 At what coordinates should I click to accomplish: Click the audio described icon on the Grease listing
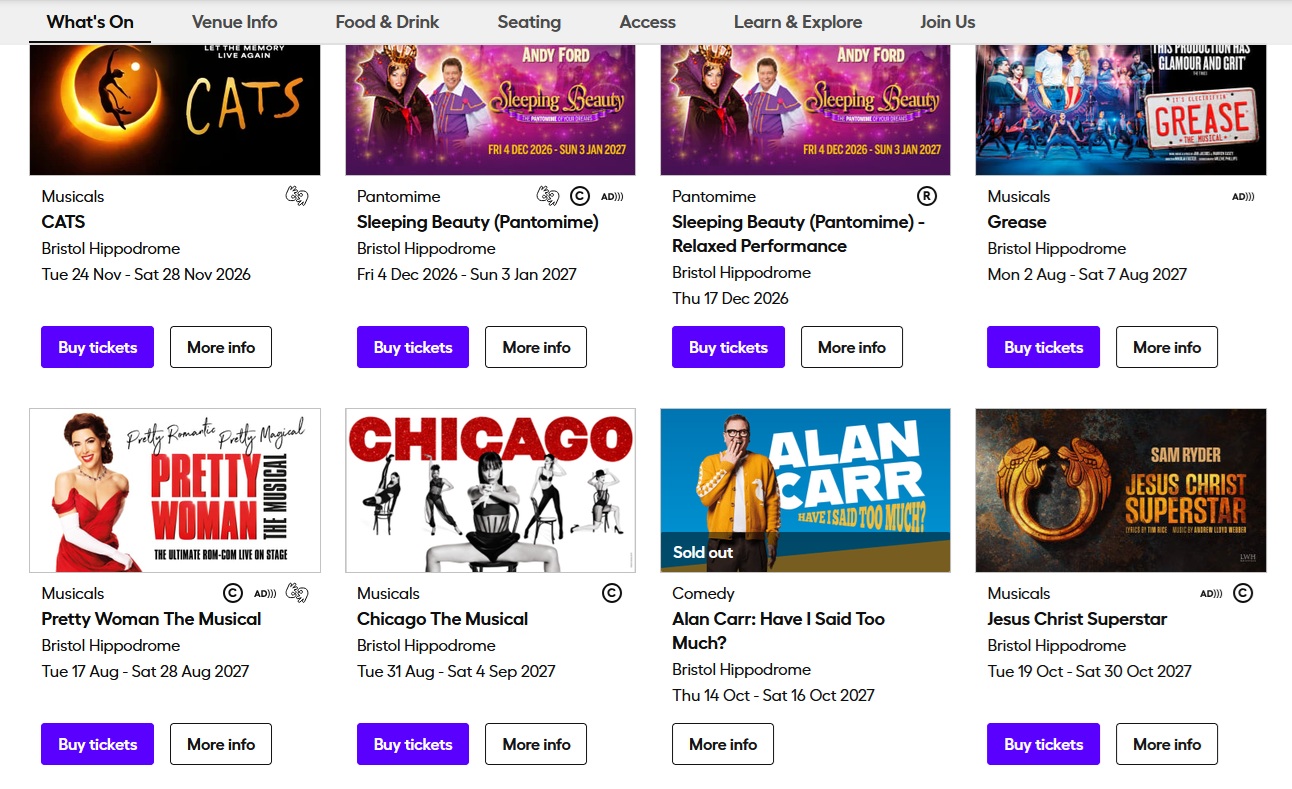[x=1243, y=196]
